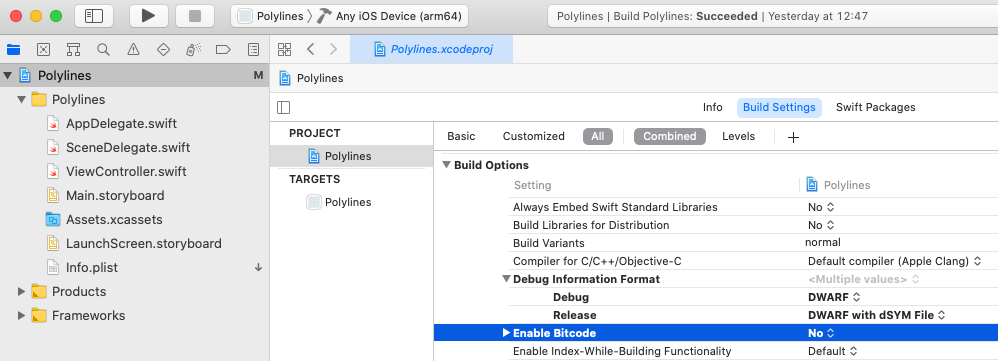
Task: Switch to the Swift Packages tab
Action: 875,108
